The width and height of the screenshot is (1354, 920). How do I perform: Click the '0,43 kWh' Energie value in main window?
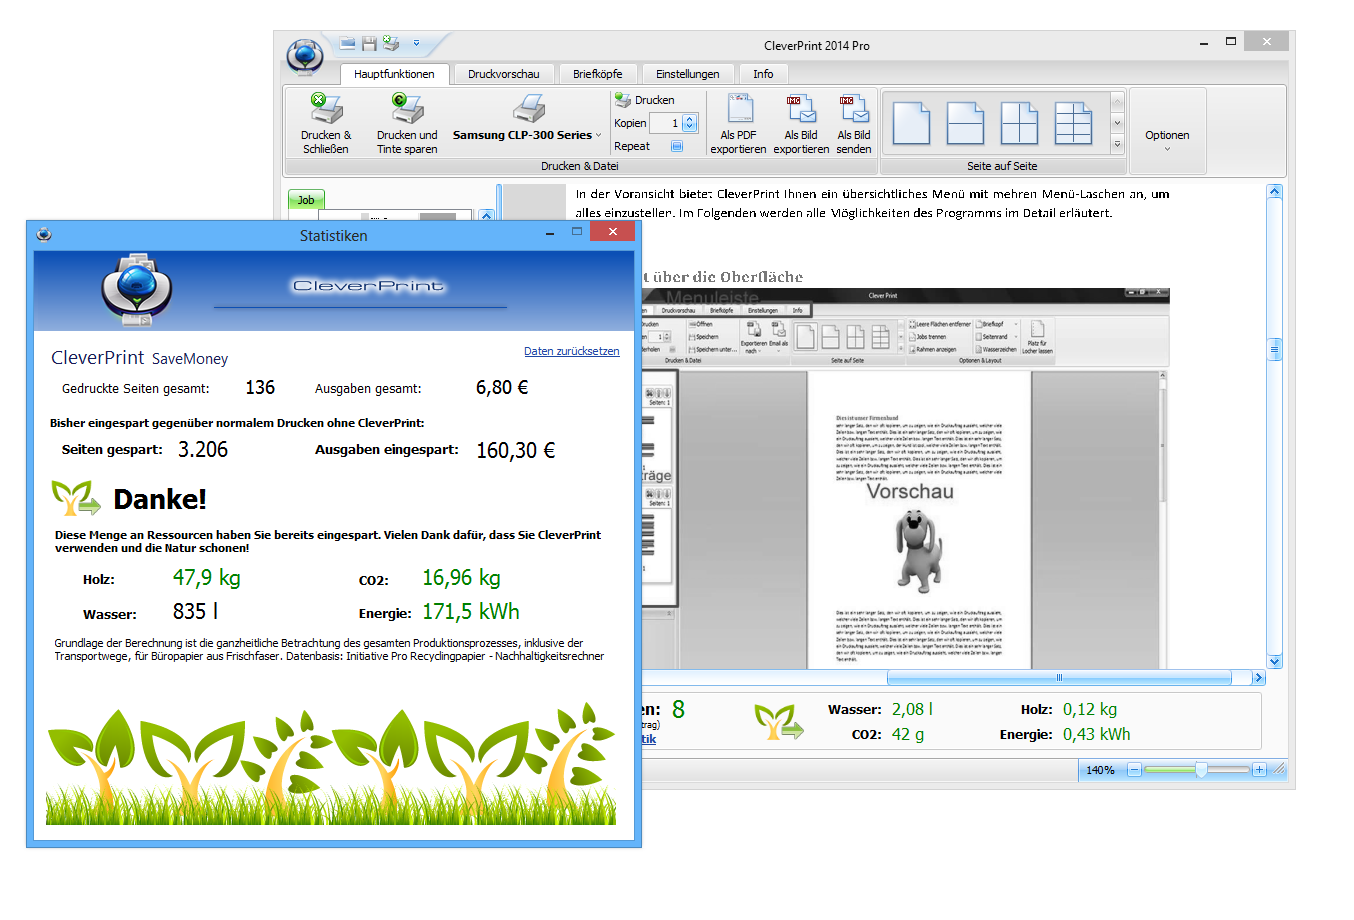click(x=1097, y=734)
